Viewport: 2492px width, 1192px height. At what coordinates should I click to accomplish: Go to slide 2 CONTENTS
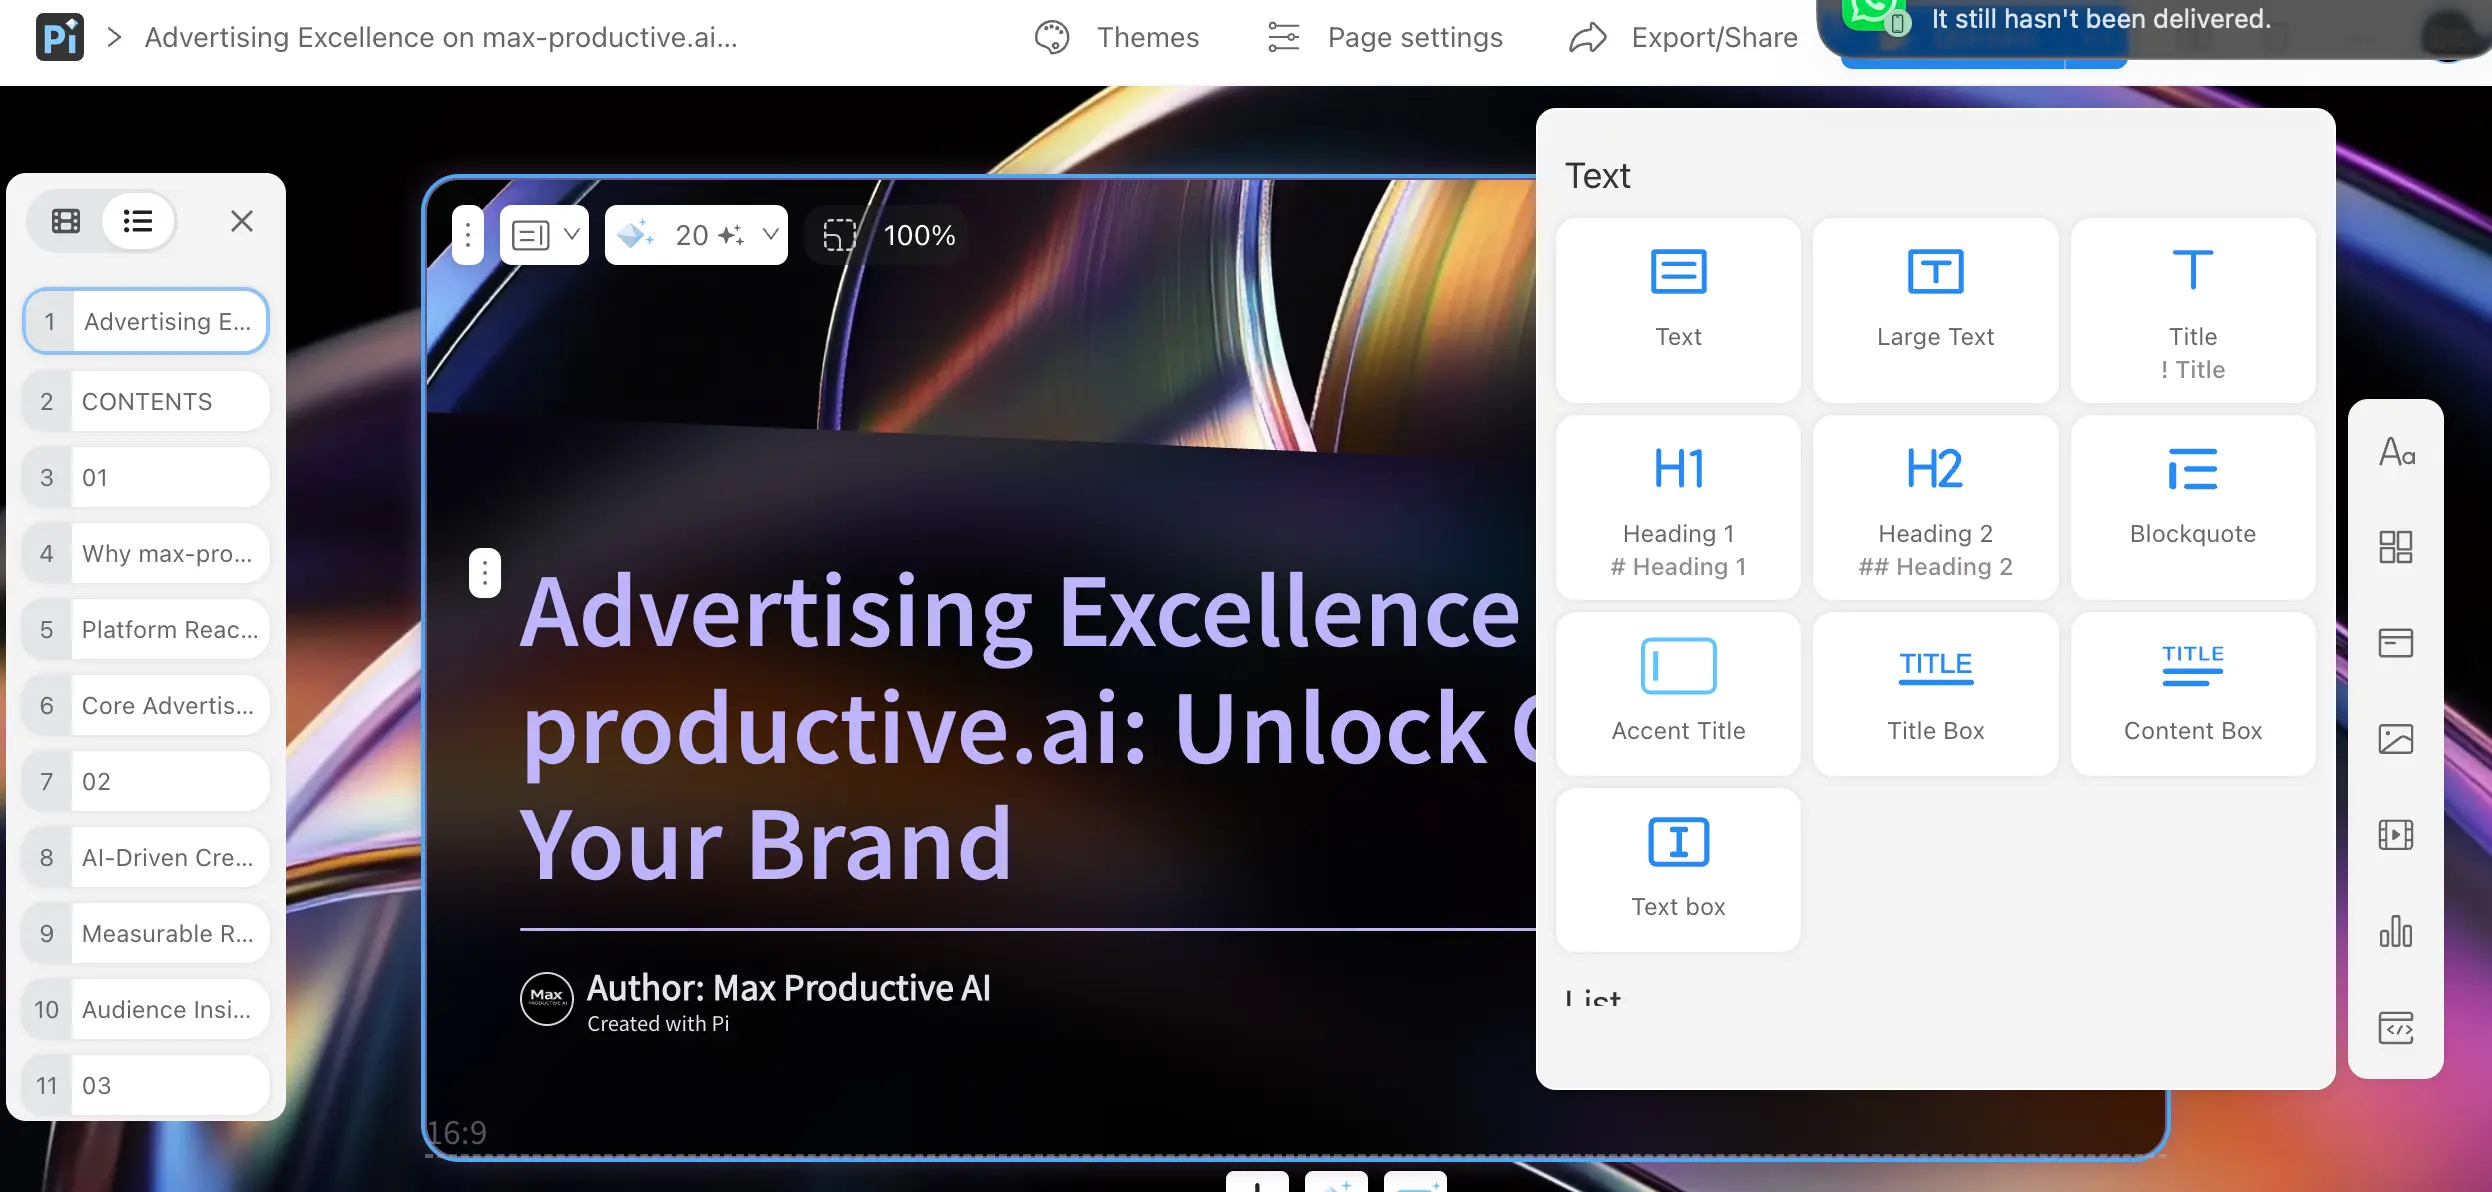[146, 401]
